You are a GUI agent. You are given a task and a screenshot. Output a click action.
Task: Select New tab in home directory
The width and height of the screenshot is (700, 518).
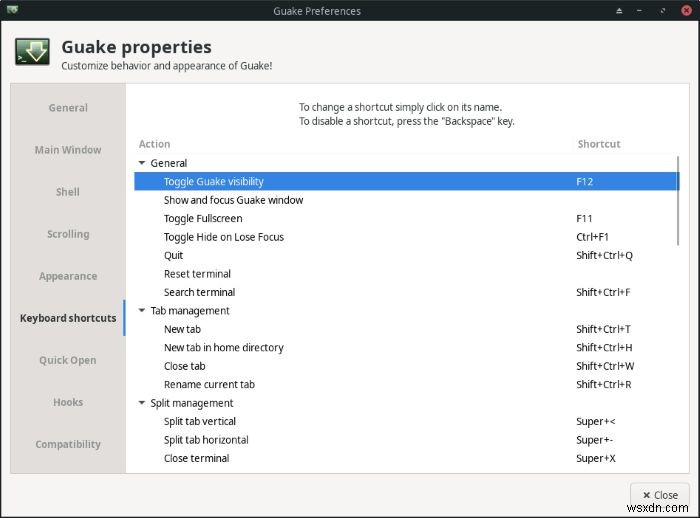[x=406, y=347]
